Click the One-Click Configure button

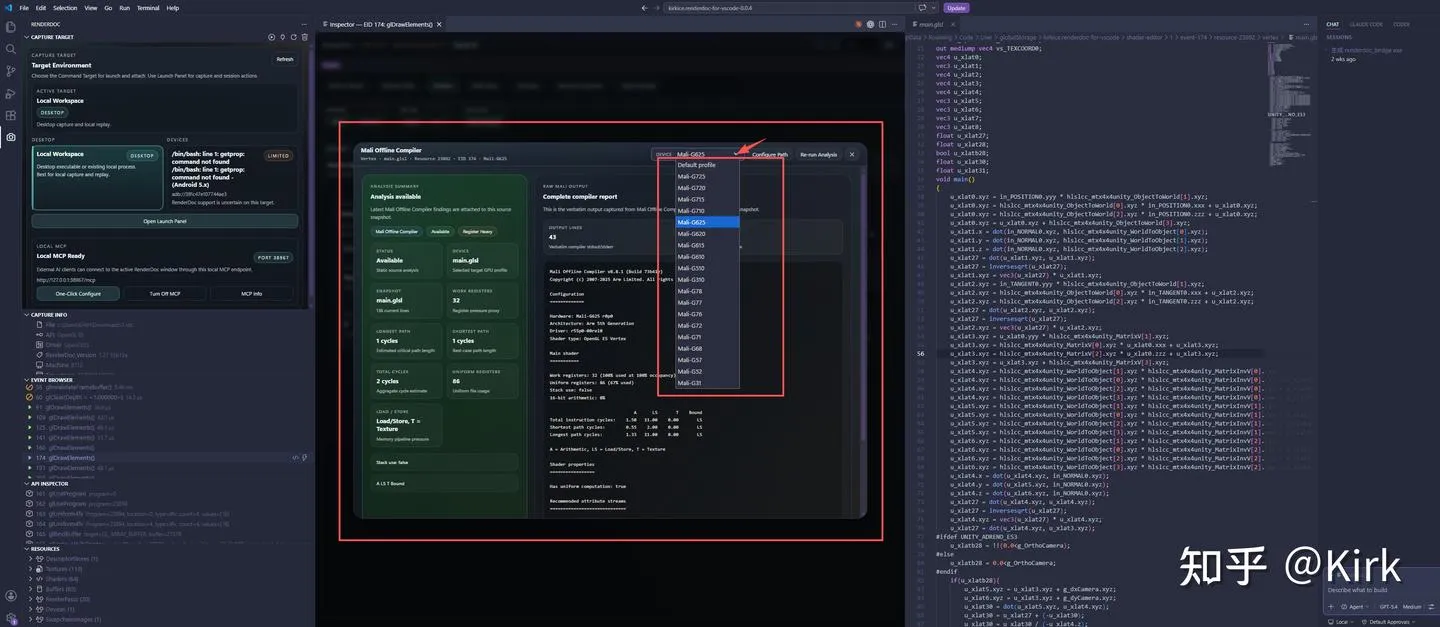pos(77,294)
